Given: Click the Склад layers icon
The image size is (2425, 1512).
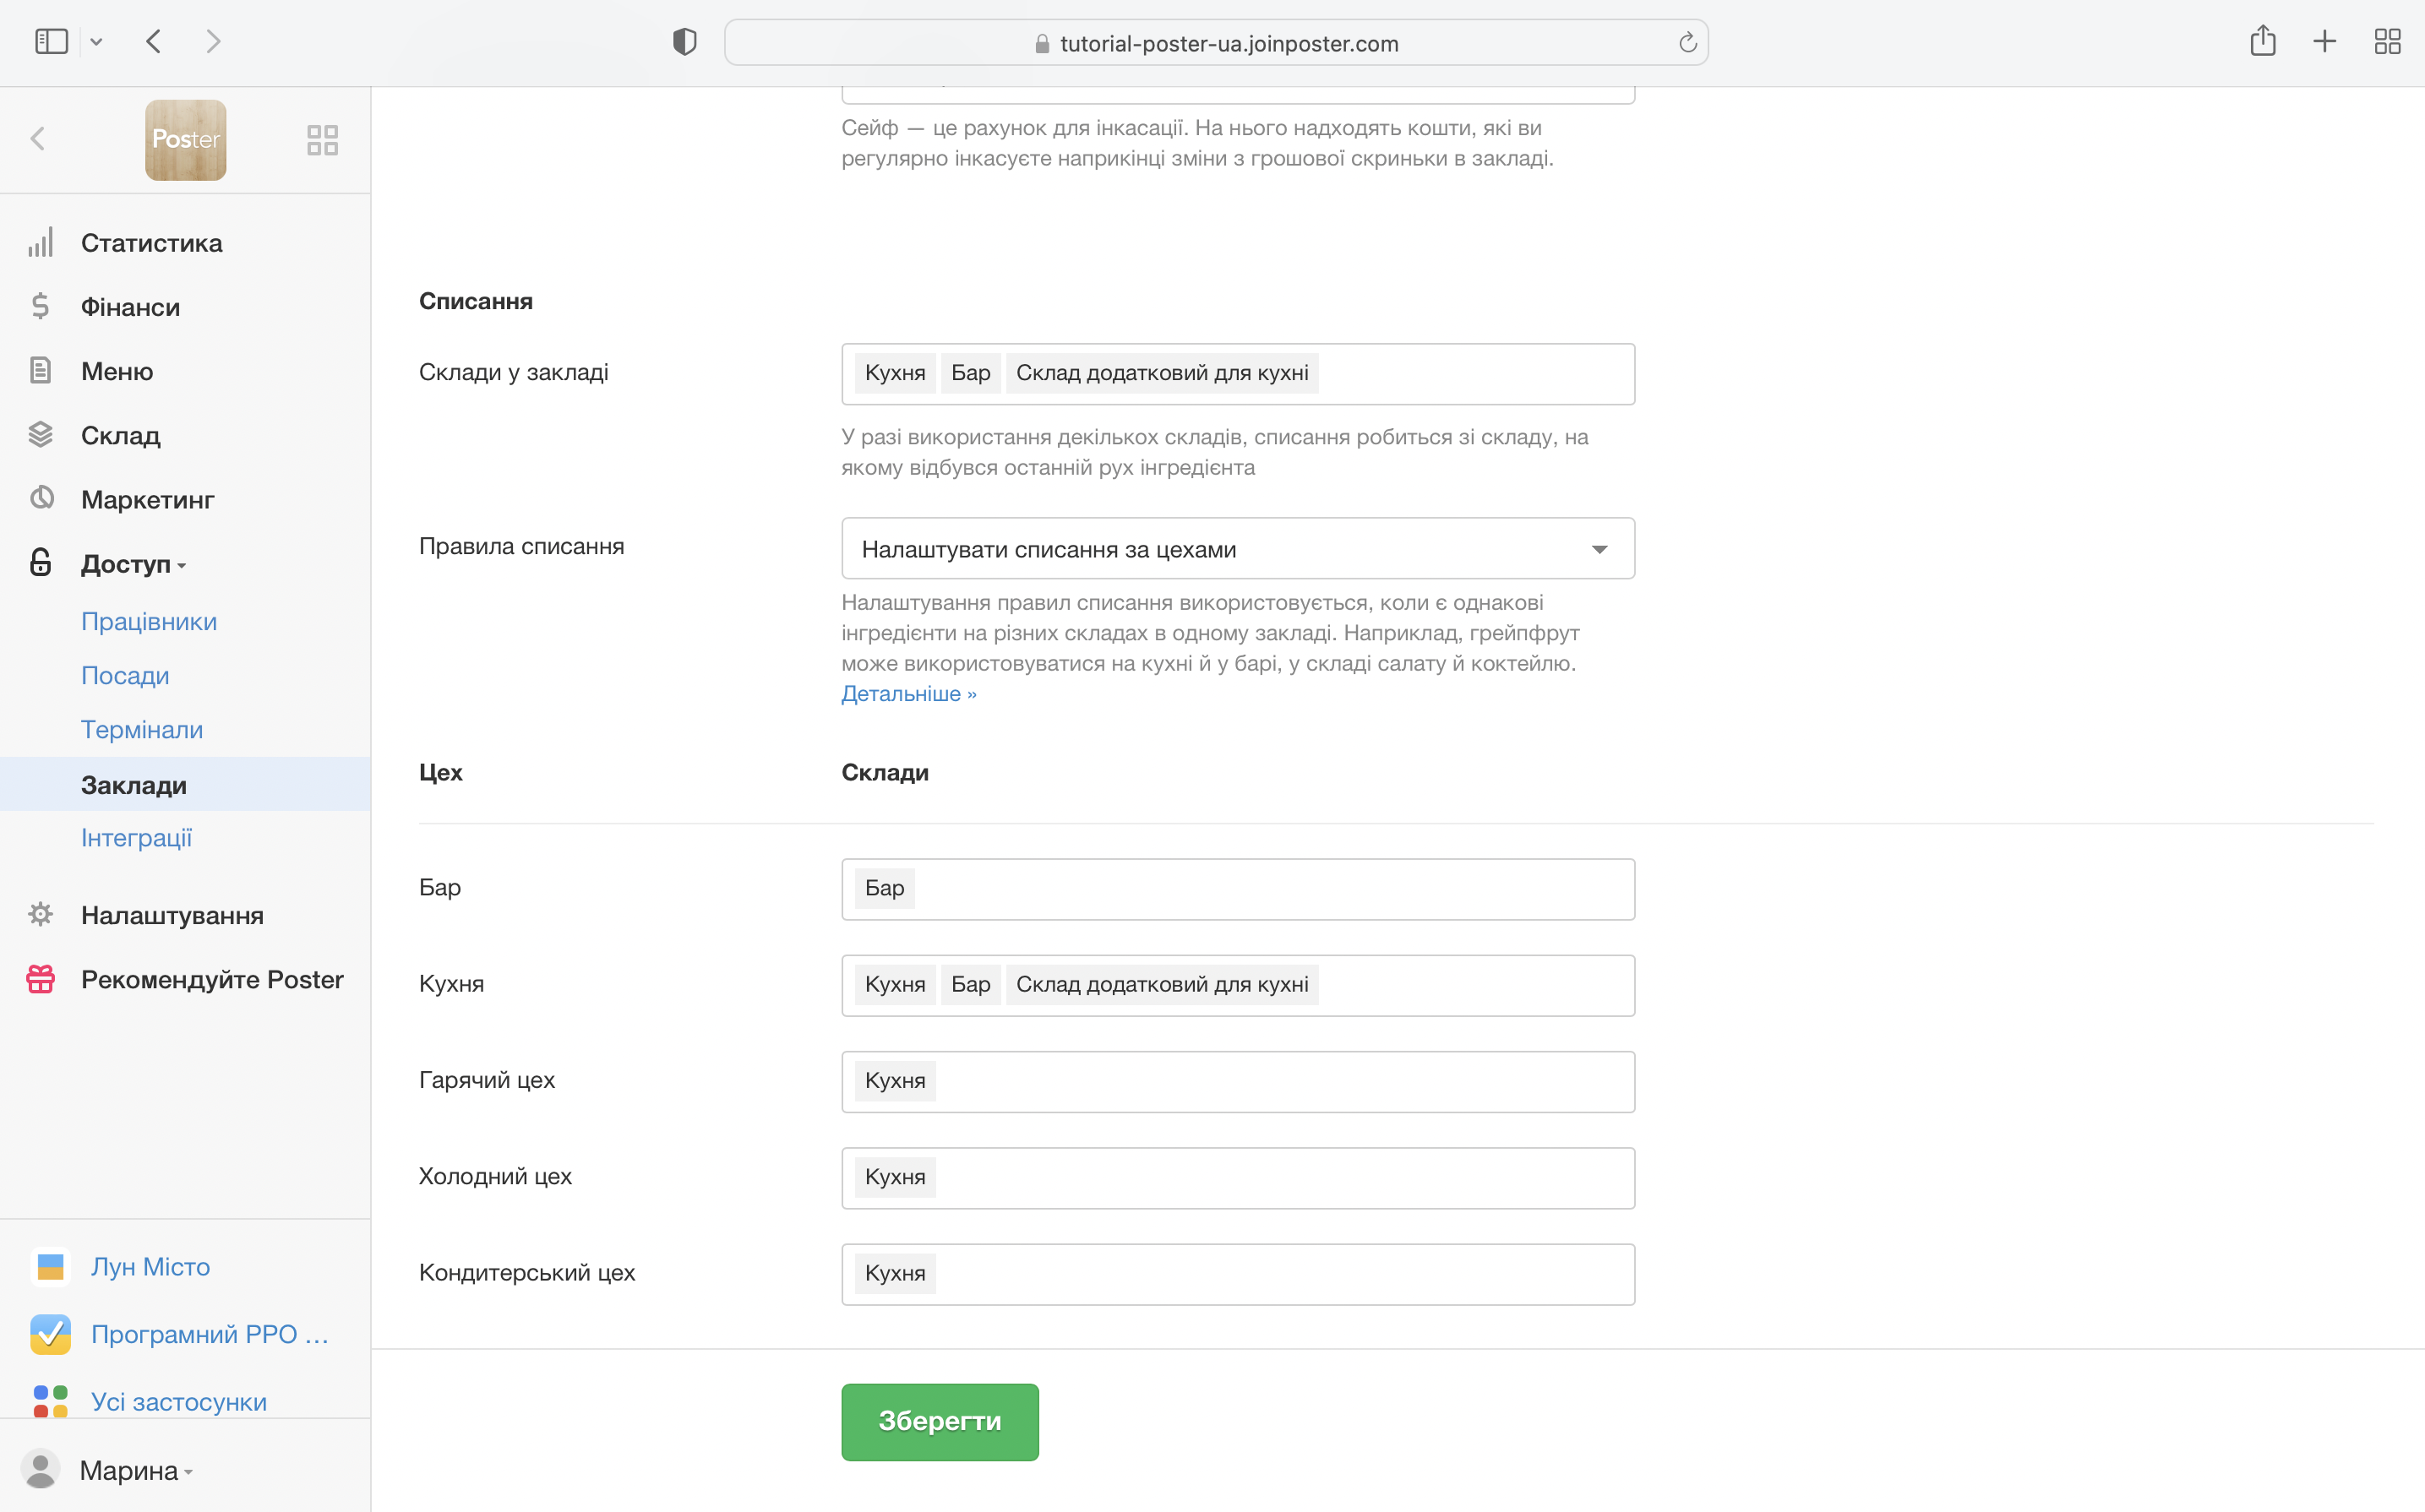Looking at the screenshot, I should click(40, 435).
